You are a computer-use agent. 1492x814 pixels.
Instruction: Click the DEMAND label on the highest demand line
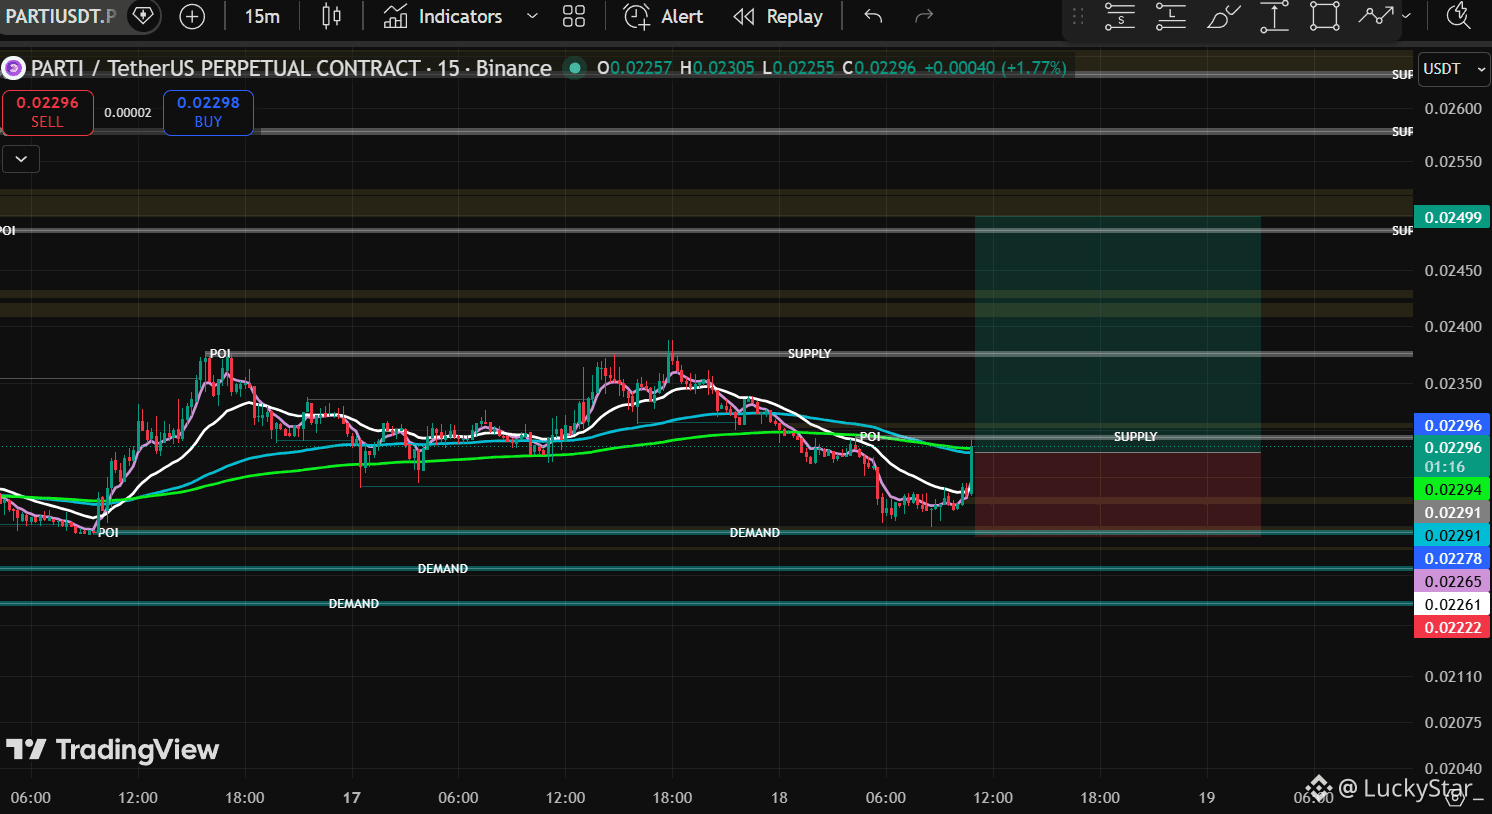click(754, 533)
